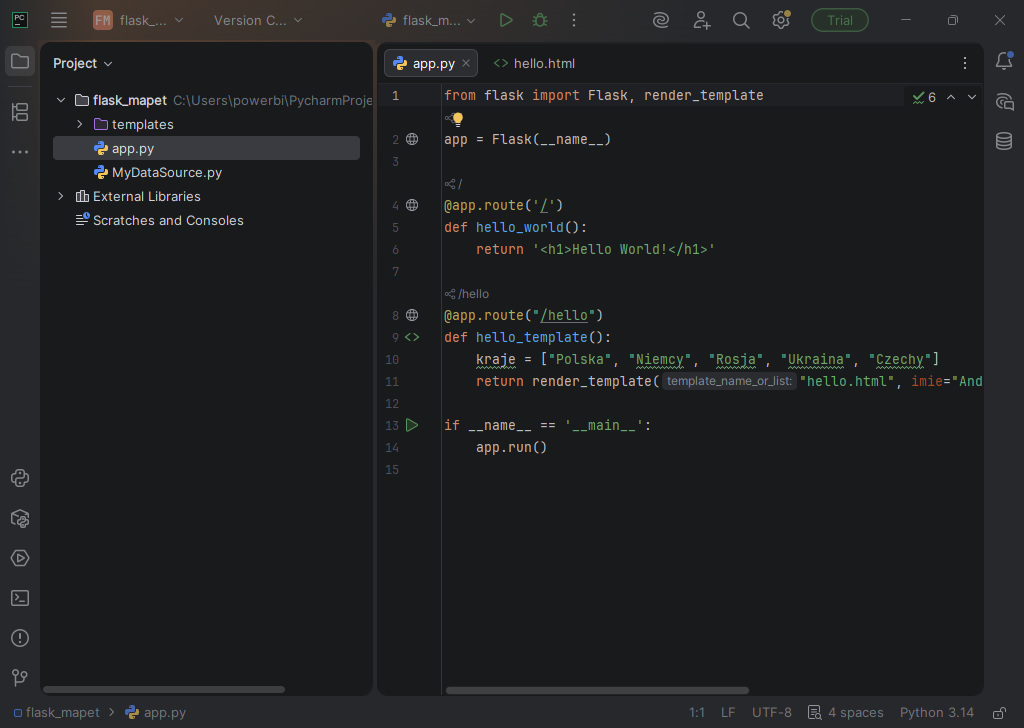Viewport: 1024px width, 728px height.
Task: Click the lightbulb quick-fix icon
Action: (458, 119)
